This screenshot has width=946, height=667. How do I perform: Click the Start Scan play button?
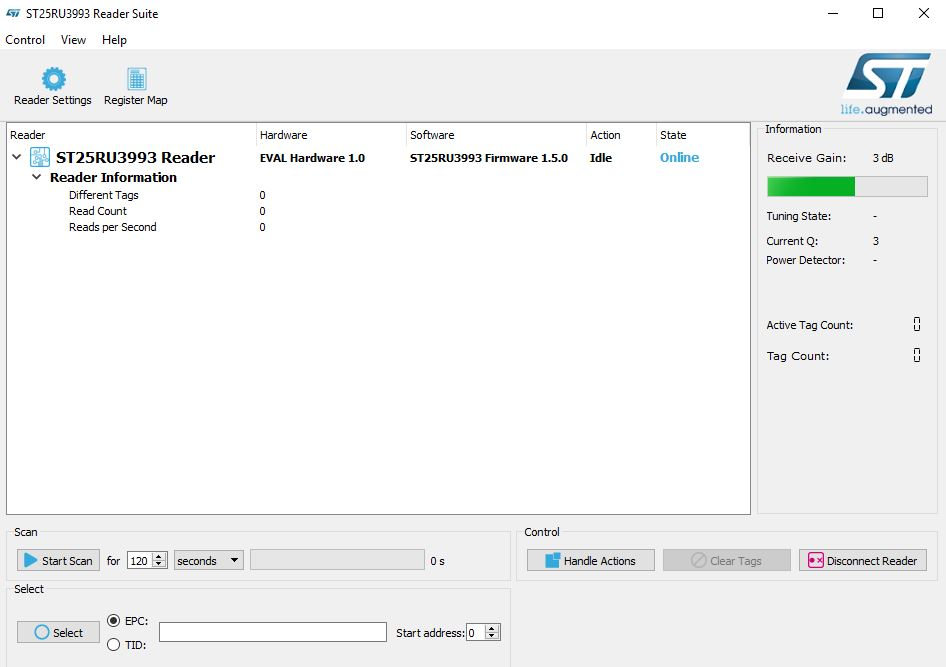[x=58, y=561]
